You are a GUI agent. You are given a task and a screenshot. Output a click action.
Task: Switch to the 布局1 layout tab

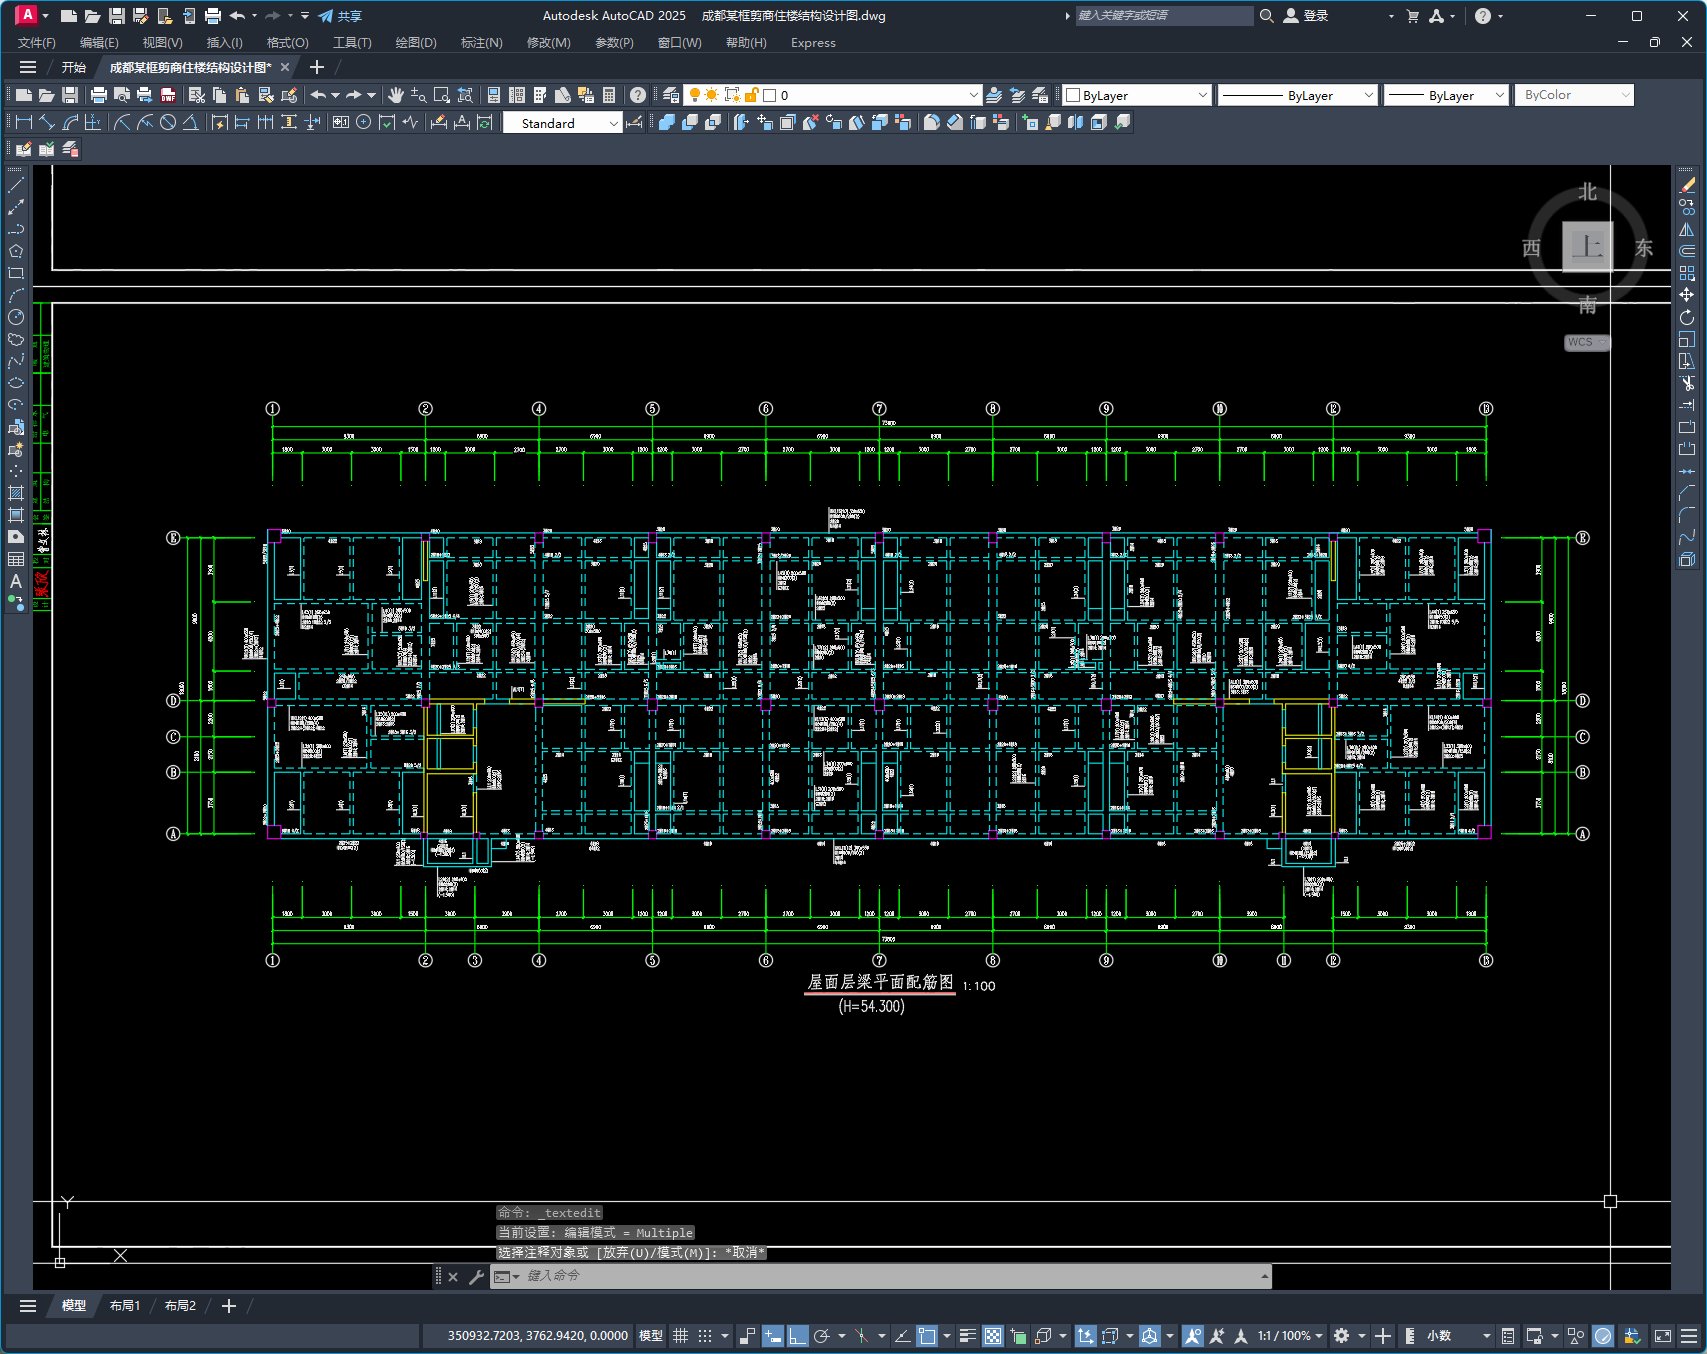[125, 1306]
